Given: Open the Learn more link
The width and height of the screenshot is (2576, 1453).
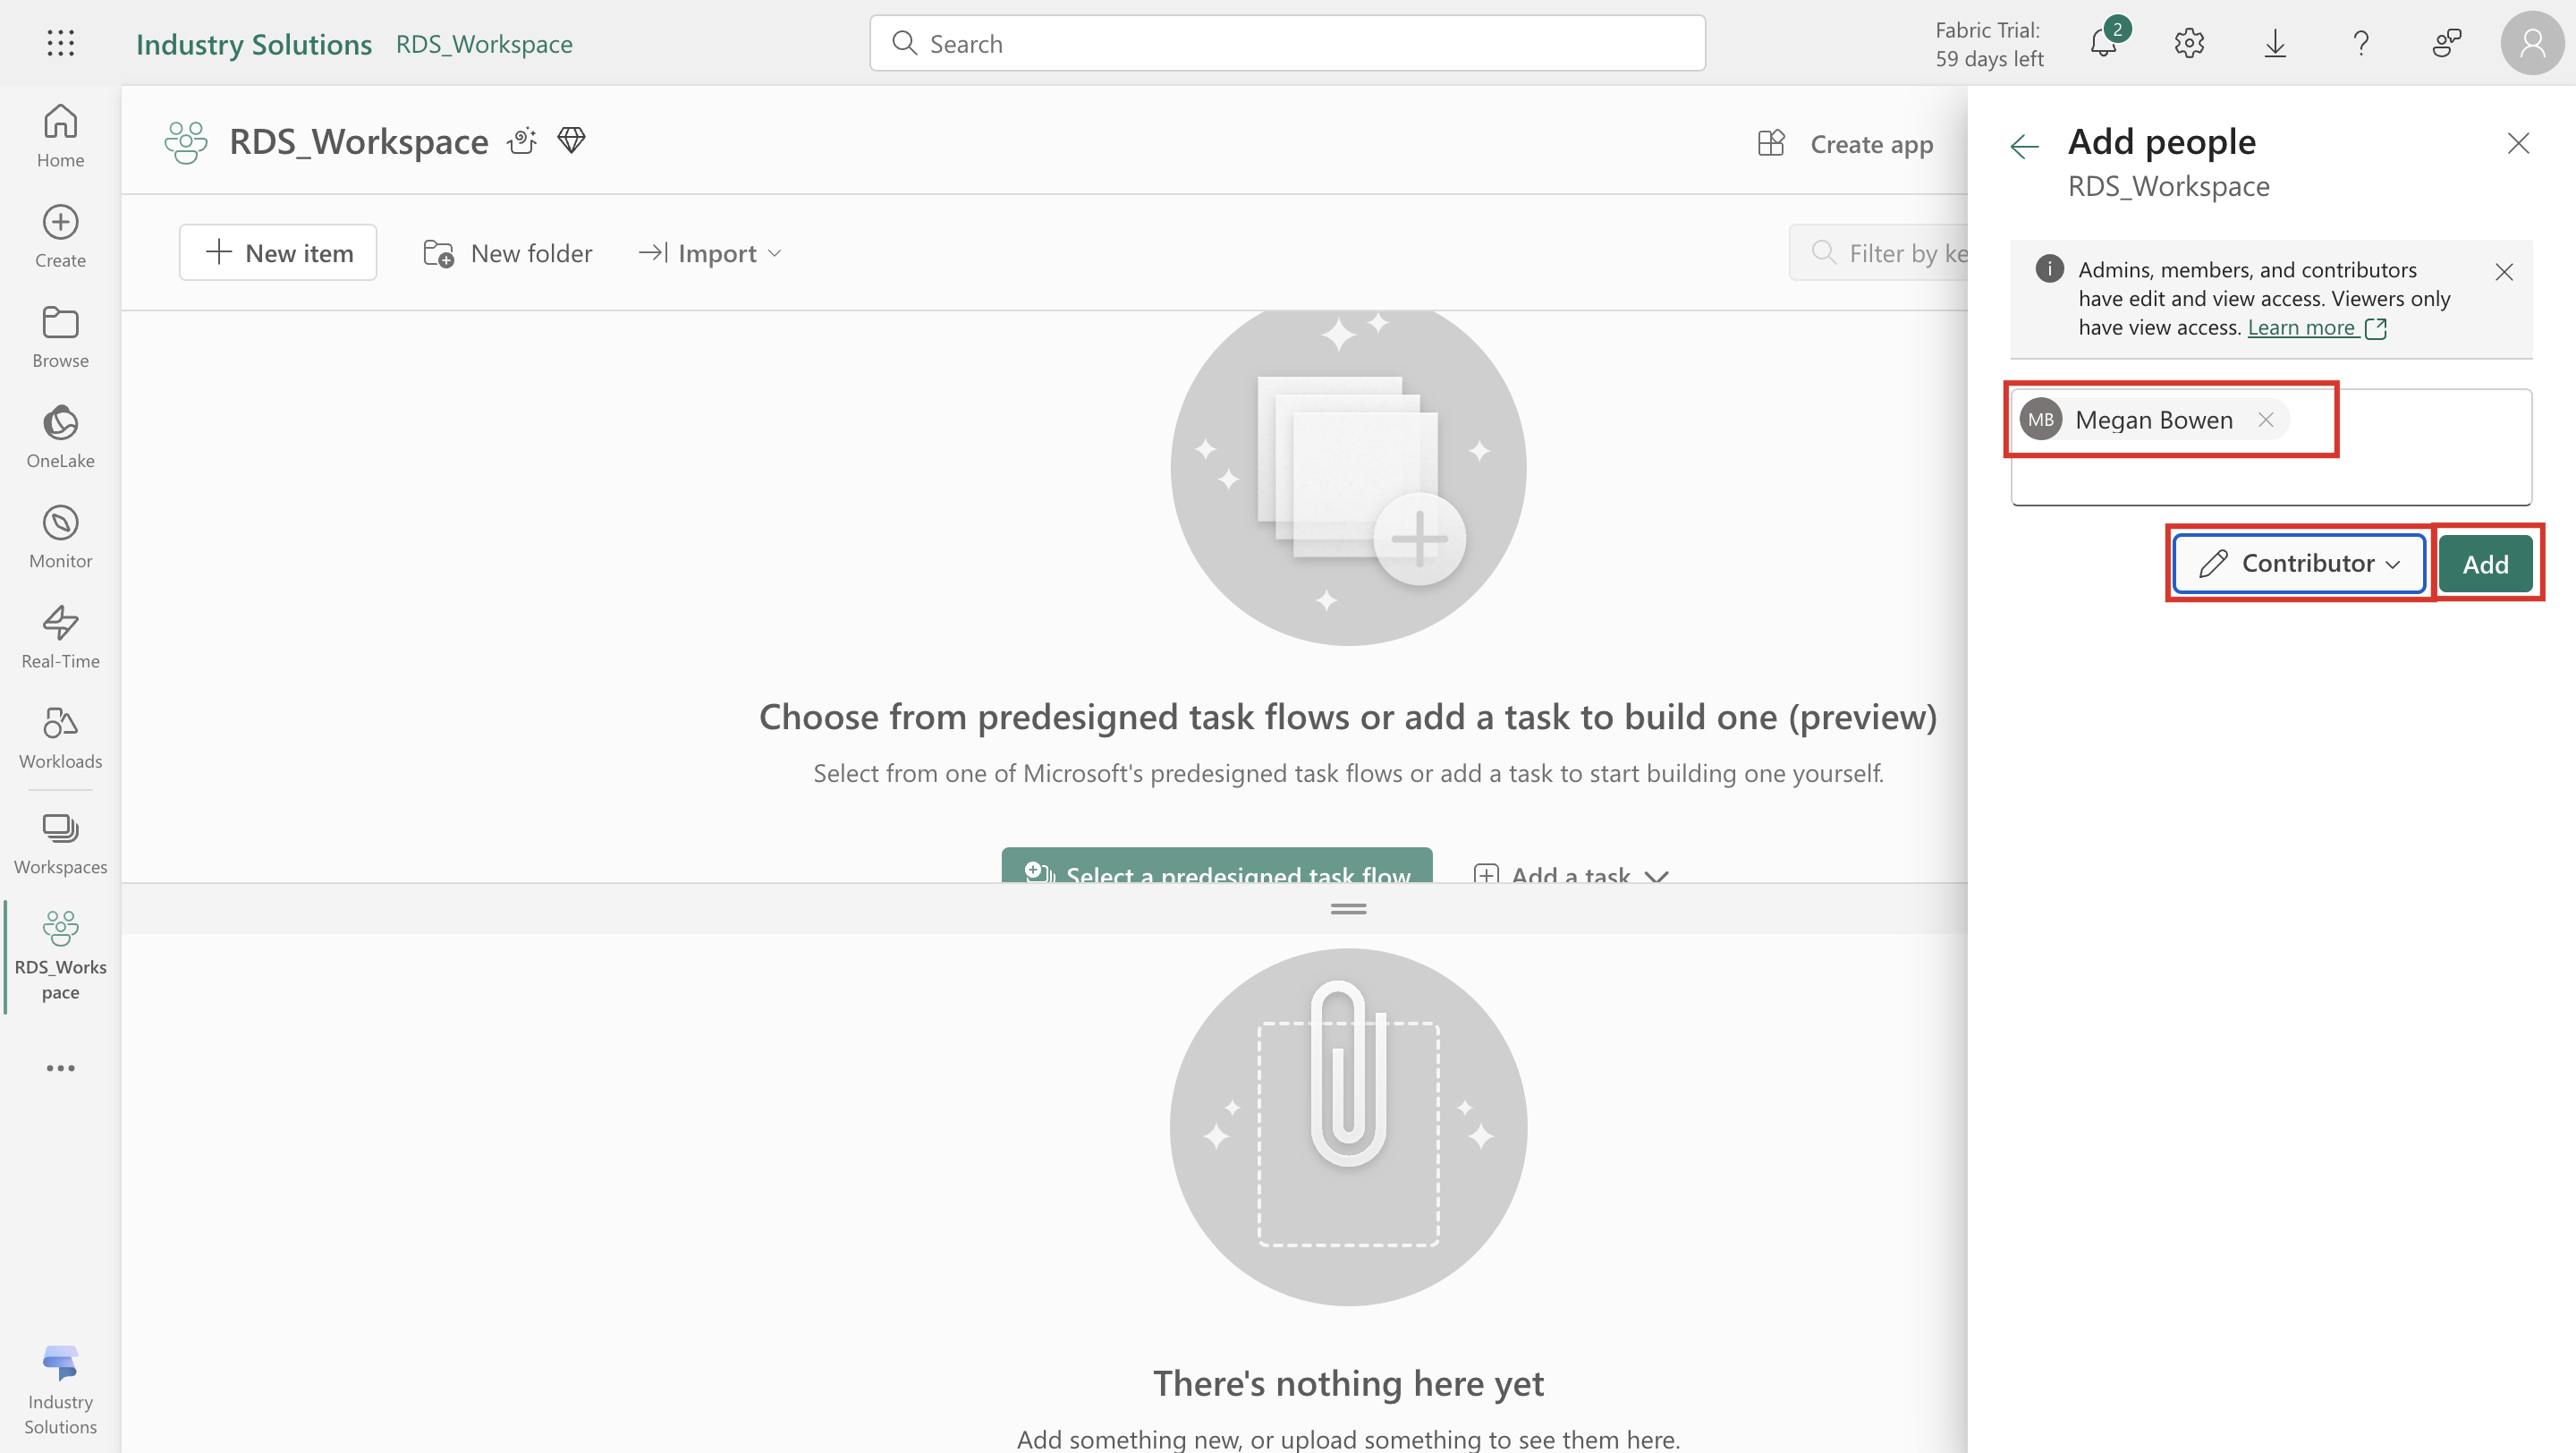Looking at the screenshot, I should click(2316, 327).
